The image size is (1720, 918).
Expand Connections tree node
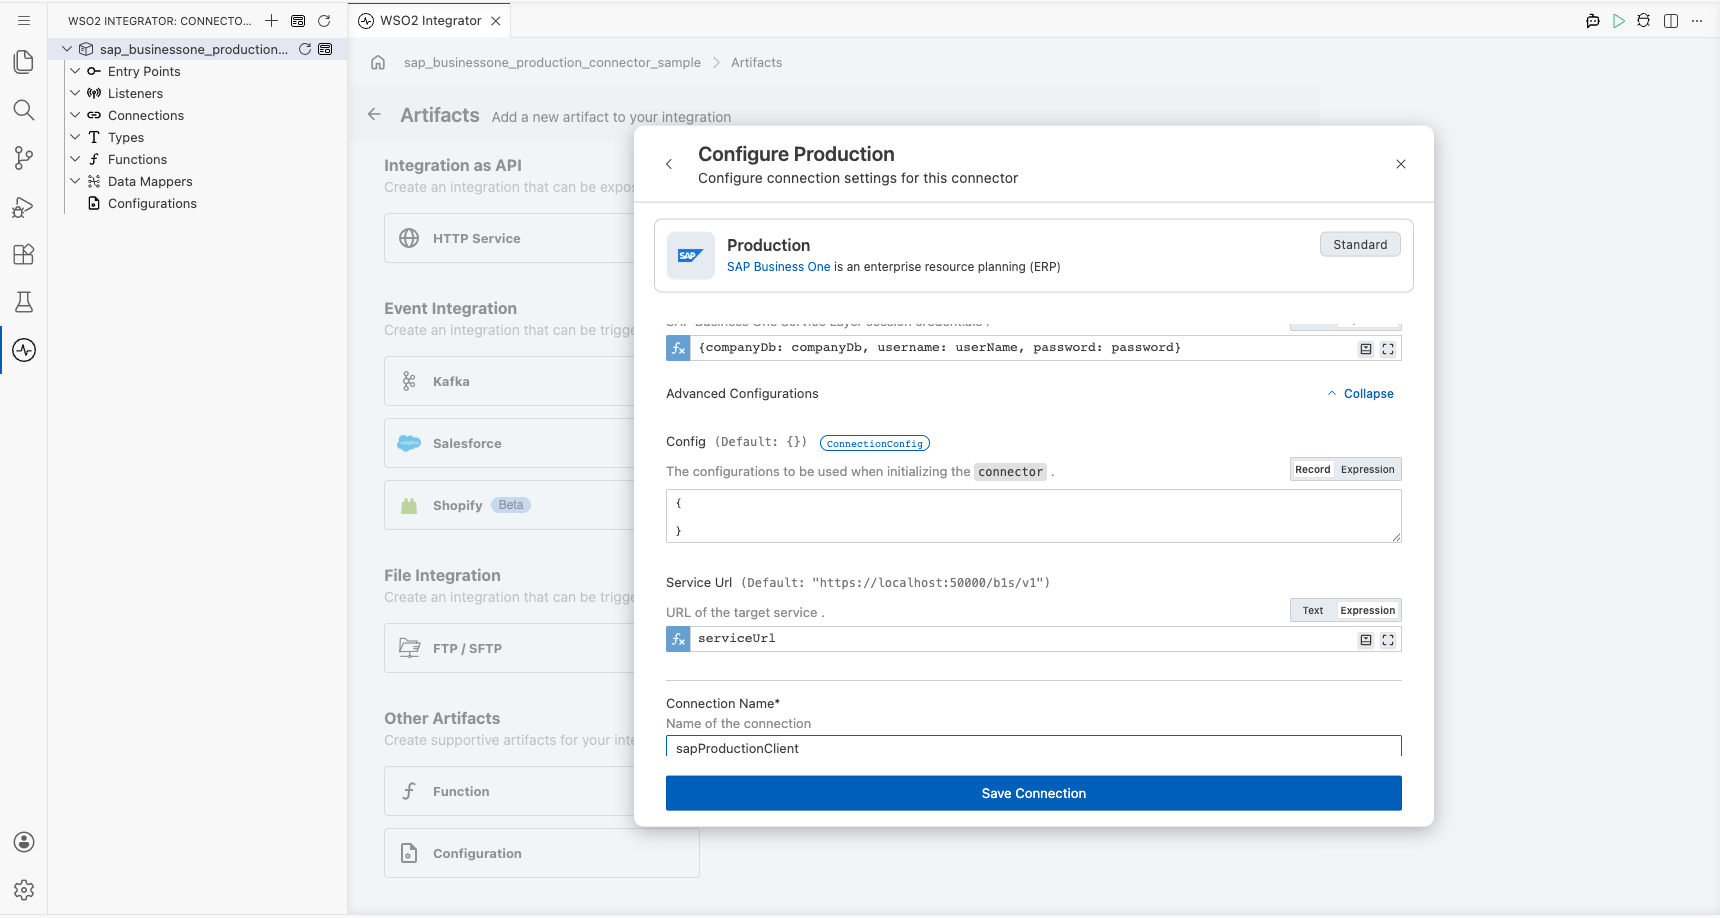click(75, 115)
